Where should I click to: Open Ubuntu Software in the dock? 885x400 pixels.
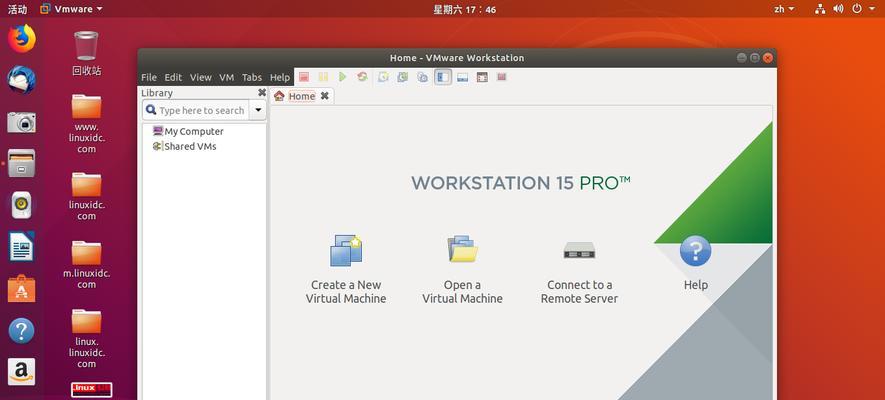(x=21, y=288)
